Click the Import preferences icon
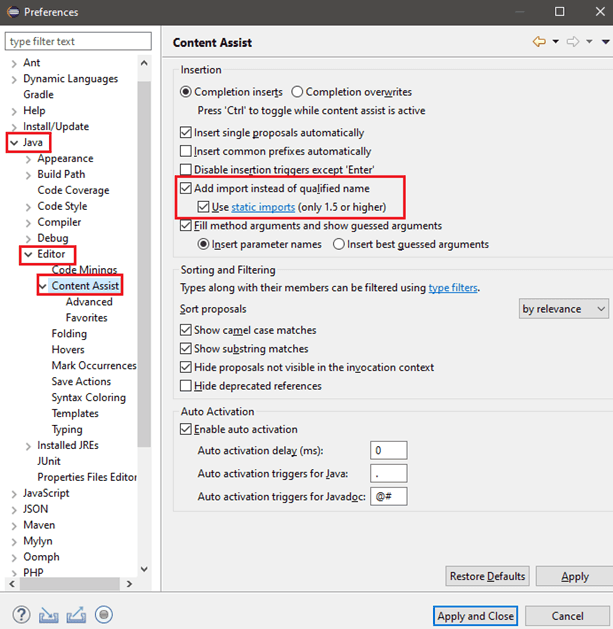This screenshot has height=629, width=613. click(x=49, y=615)
